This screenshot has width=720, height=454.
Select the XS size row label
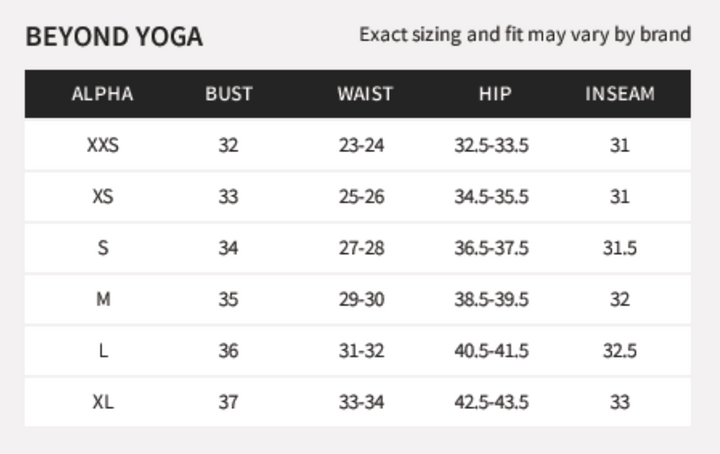(103, 197)
